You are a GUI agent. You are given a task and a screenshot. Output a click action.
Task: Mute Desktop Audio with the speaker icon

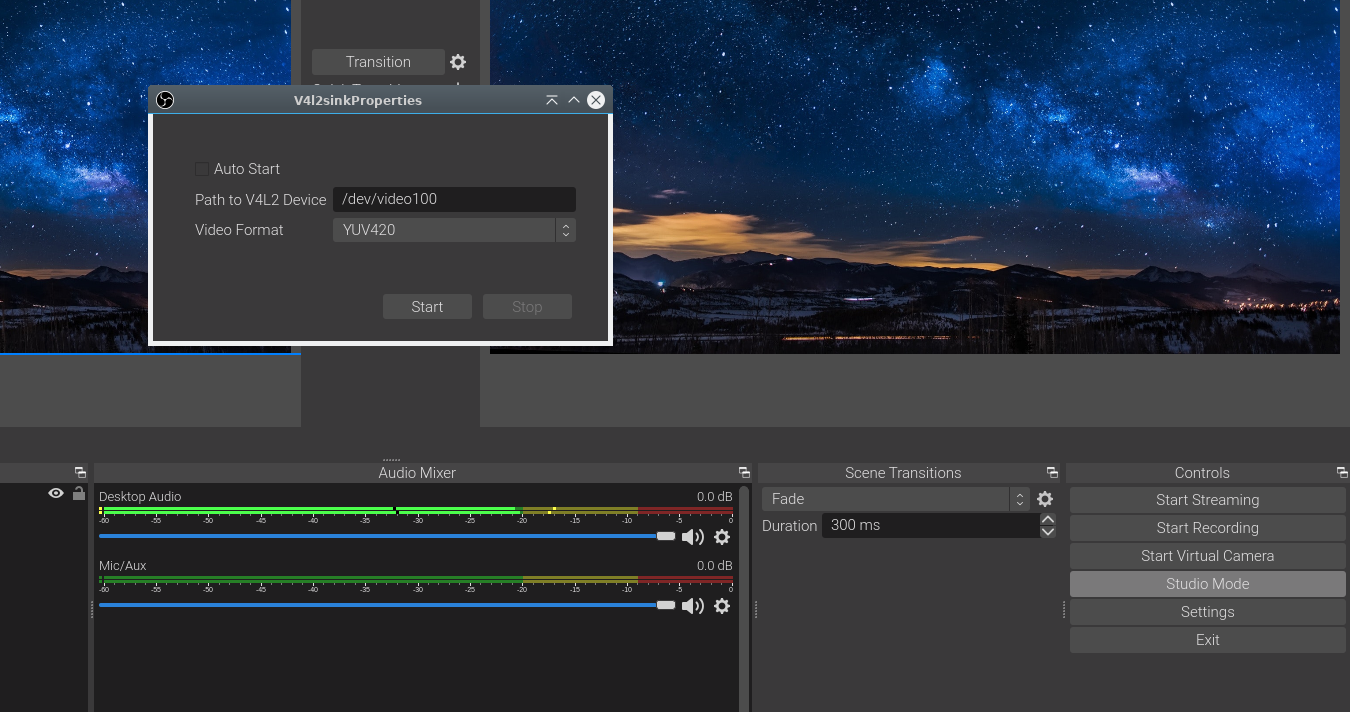692,537
